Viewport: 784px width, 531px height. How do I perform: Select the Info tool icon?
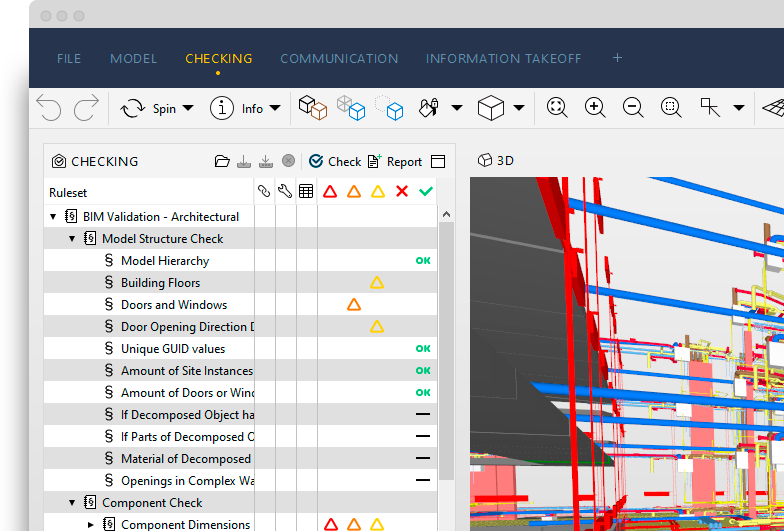click(x=224, y=108)
